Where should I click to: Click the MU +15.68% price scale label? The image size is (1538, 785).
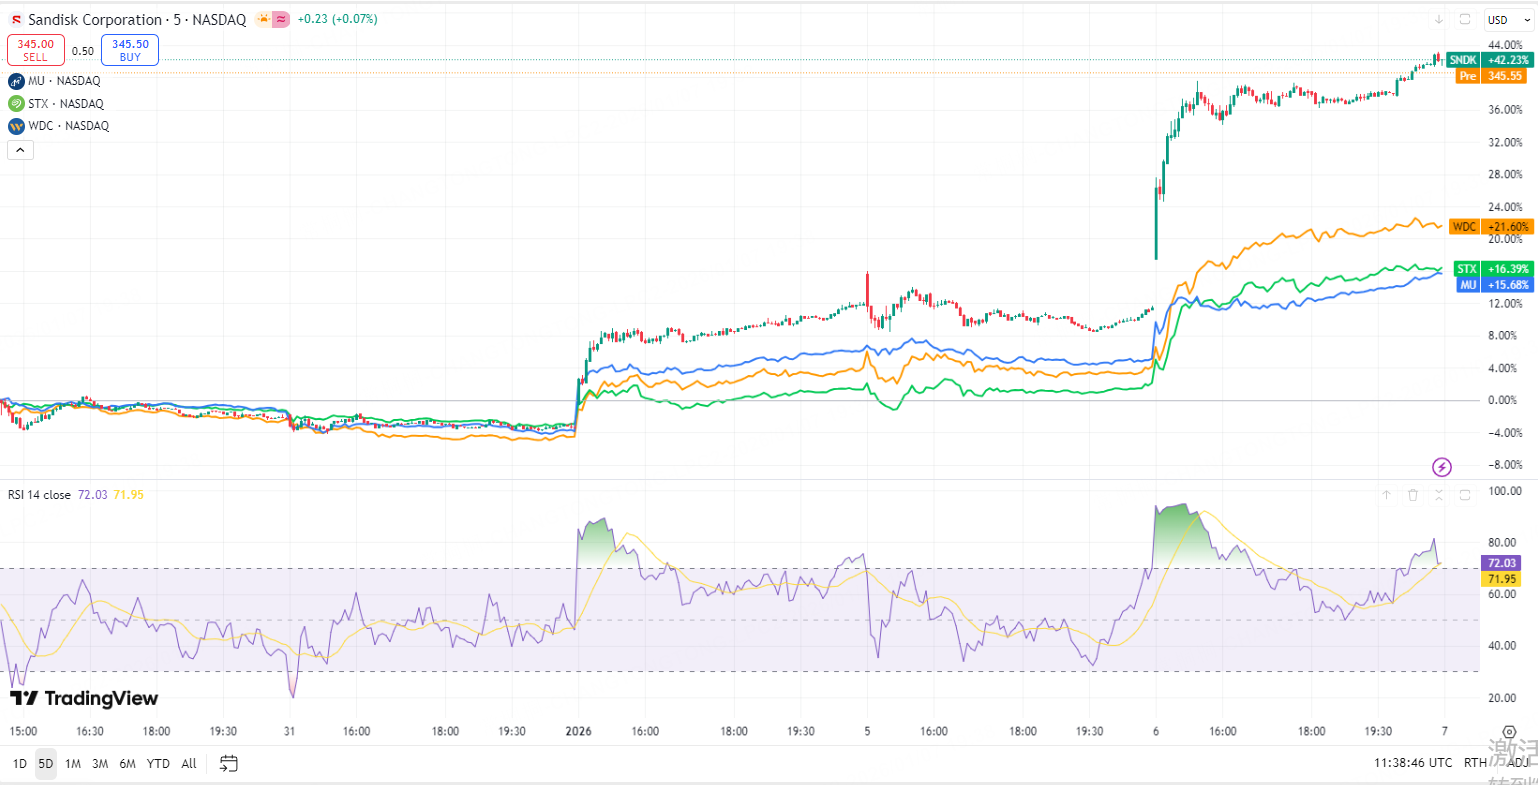[x=1494, y=285]
